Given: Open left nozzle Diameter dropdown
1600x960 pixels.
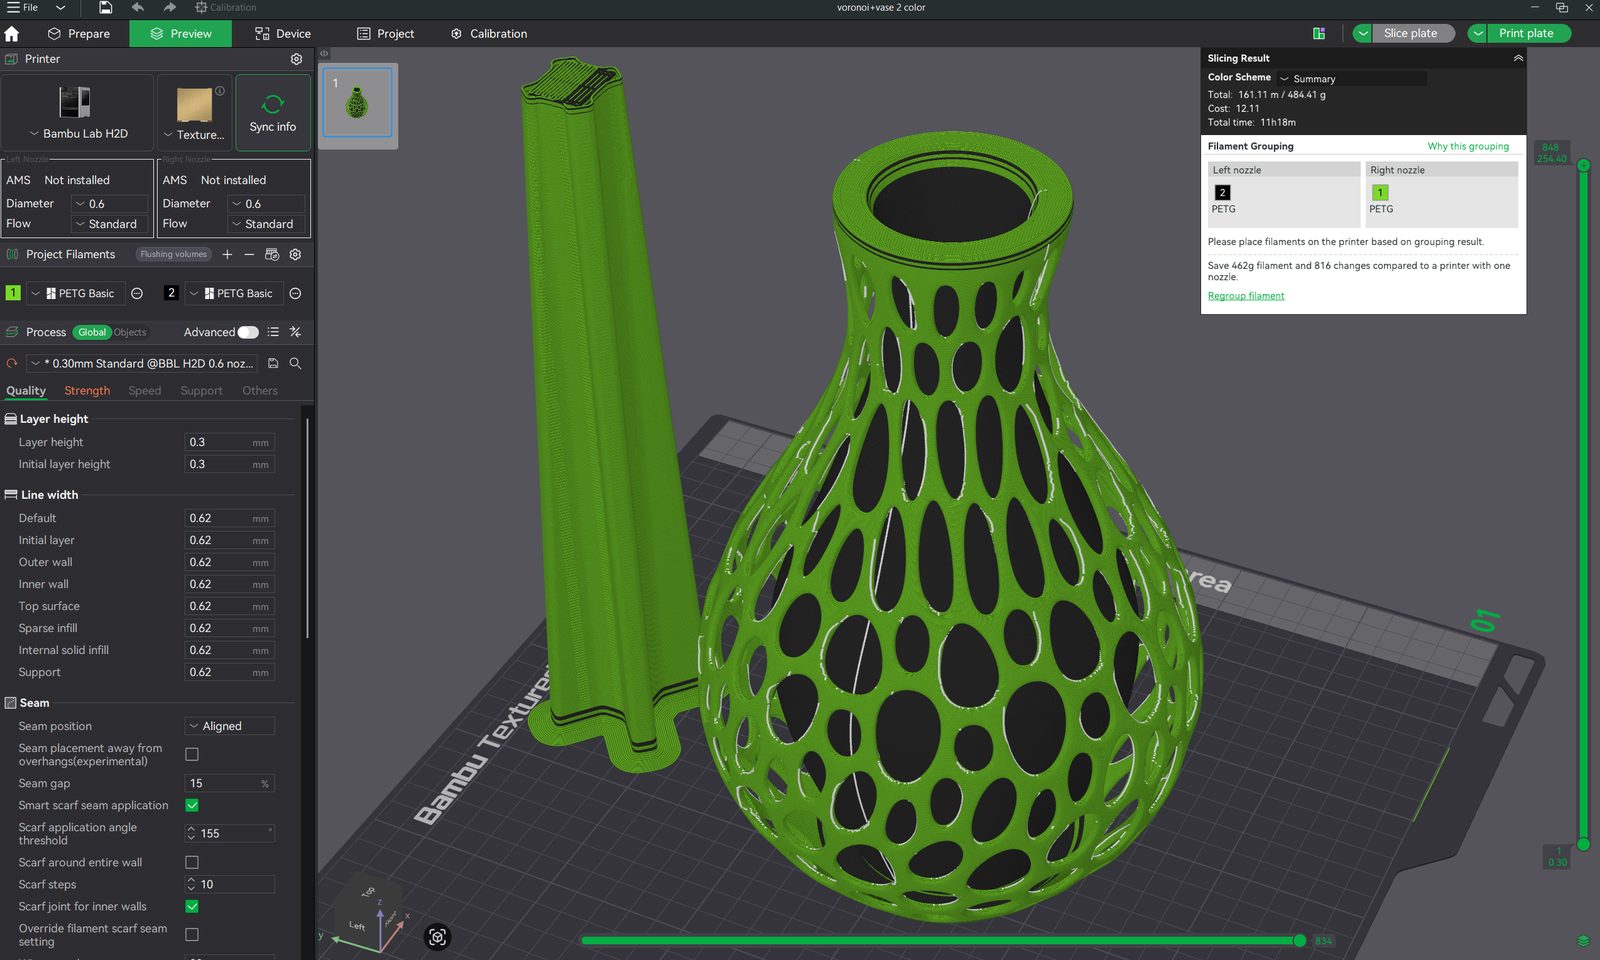Looking at the screenshot, I should 110,203.
